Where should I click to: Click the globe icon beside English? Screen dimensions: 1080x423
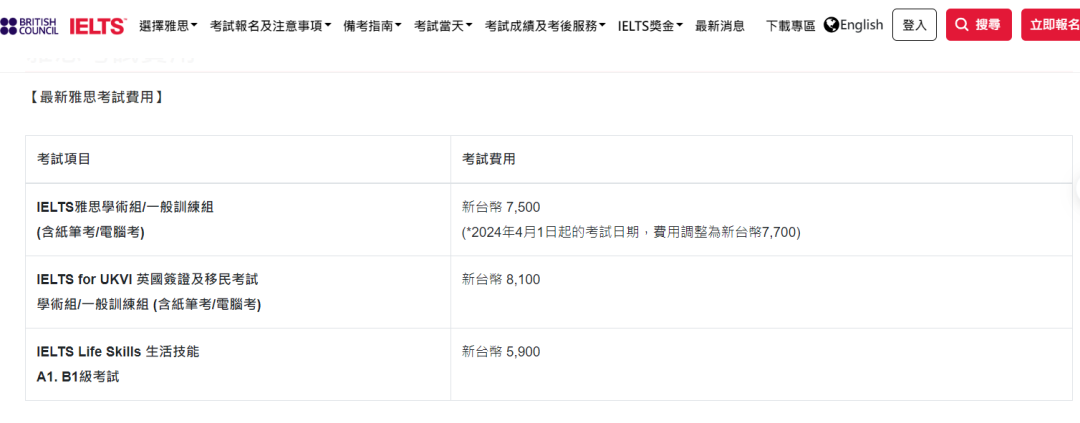(x=831, y=25)
